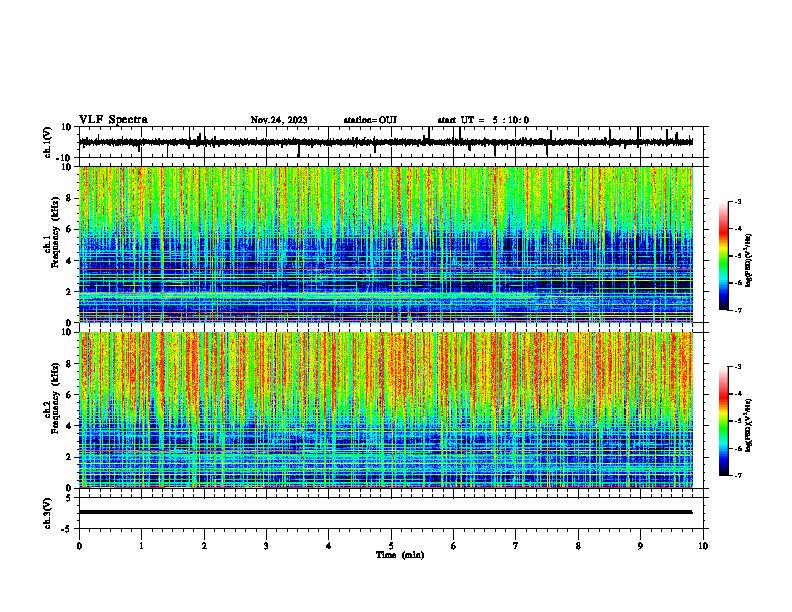Viewport: 792px width, 612px height.
Task: Click the "6" kHz tick of ch.1 spectrogram
Action: tap(69, 229)
